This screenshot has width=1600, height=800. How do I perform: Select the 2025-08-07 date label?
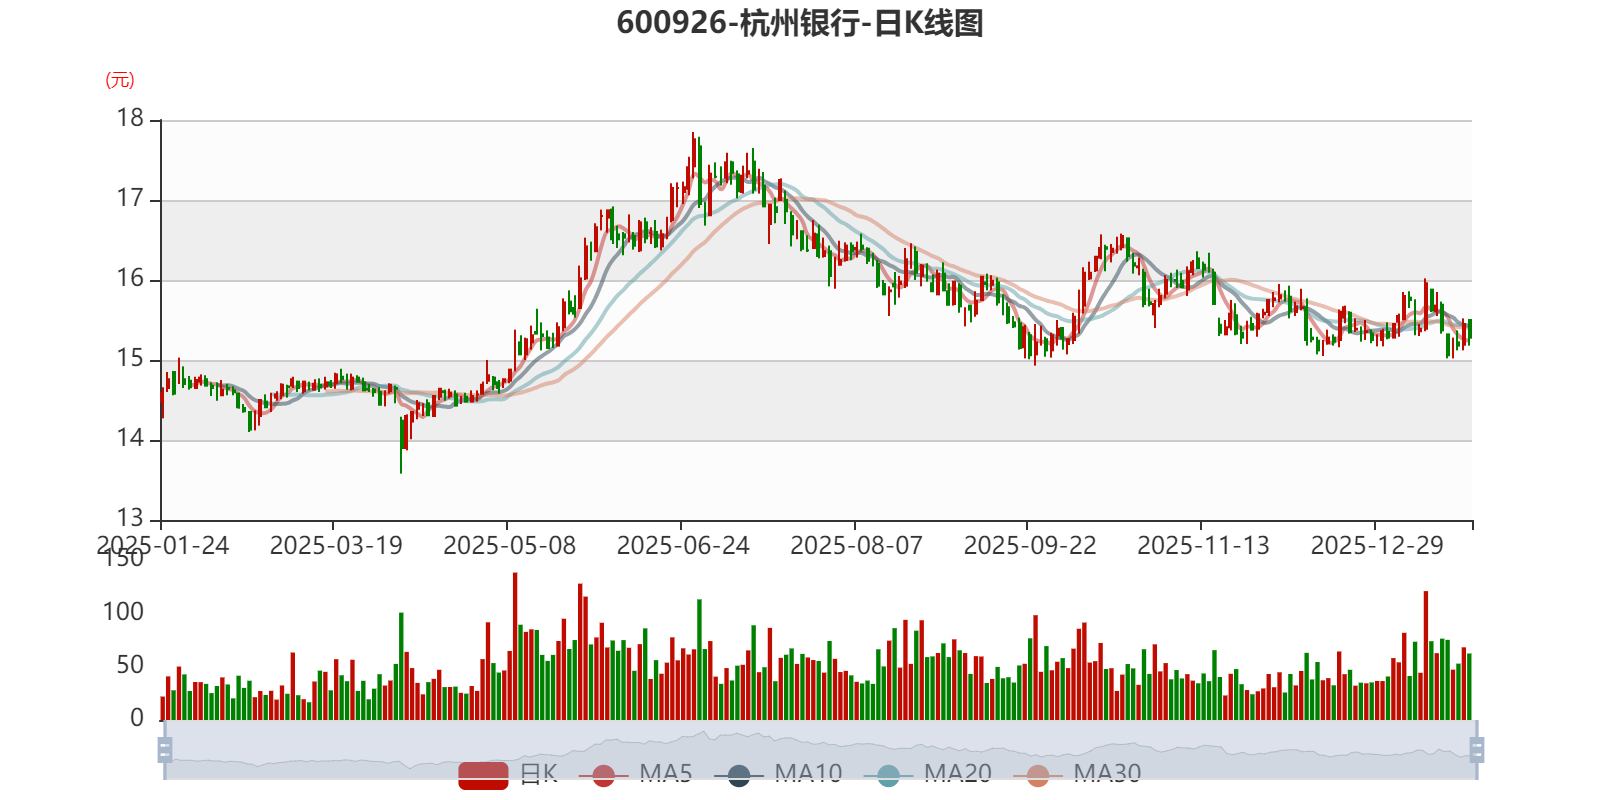pos(857,546)
